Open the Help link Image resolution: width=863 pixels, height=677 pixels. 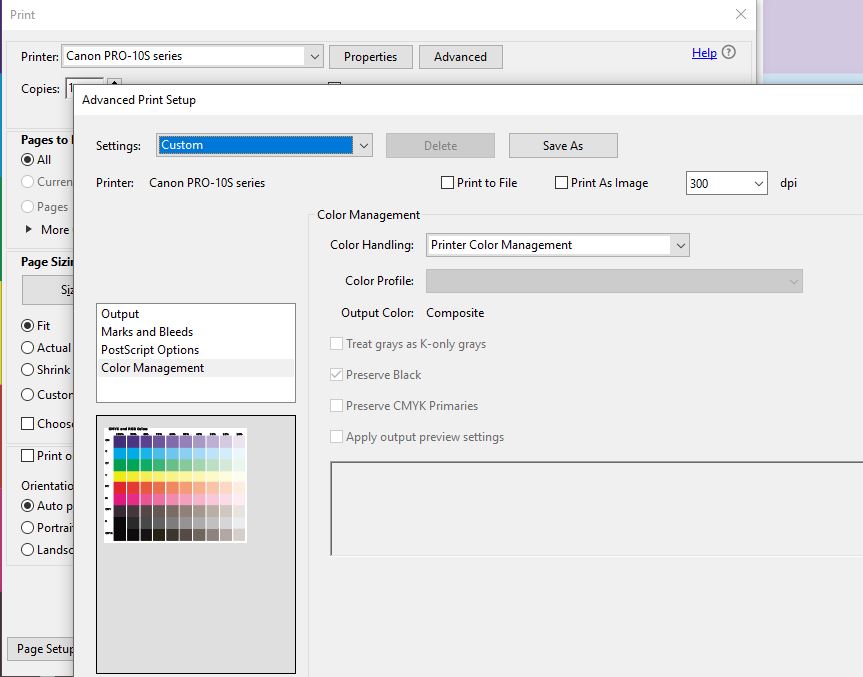point(704,53)
